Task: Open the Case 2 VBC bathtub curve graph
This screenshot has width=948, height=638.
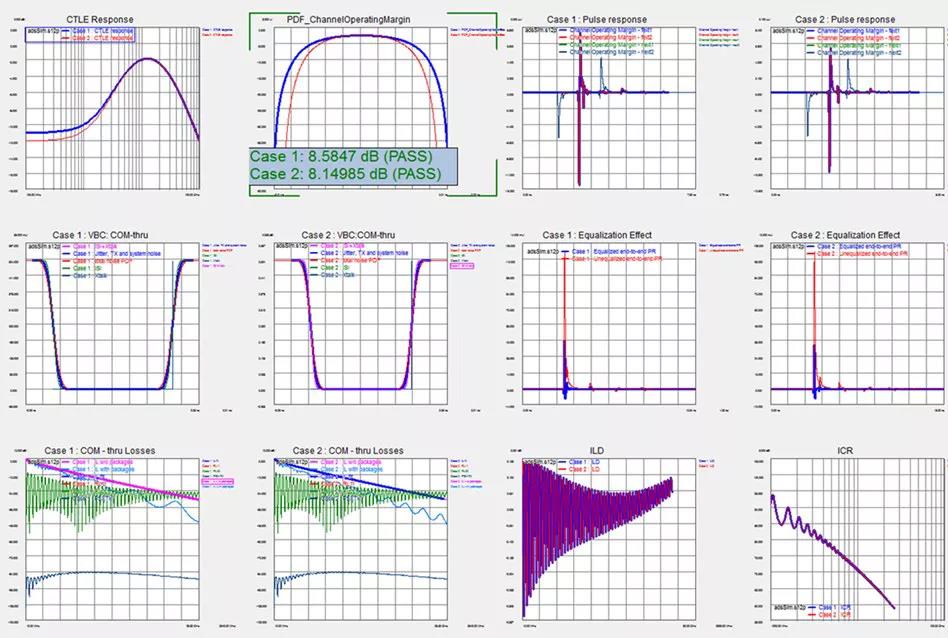Action: (361, 324)
